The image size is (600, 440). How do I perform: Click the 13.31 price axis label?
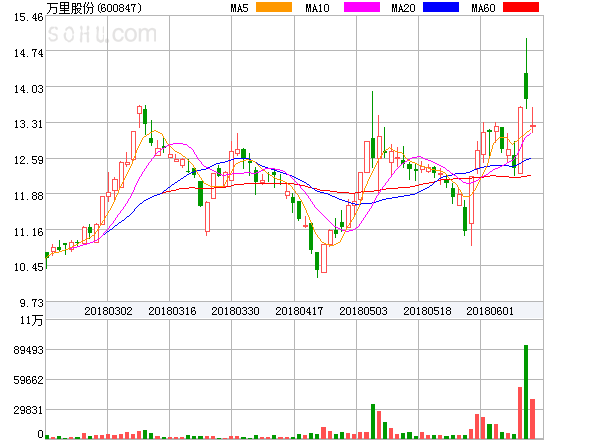pos(29,124)
